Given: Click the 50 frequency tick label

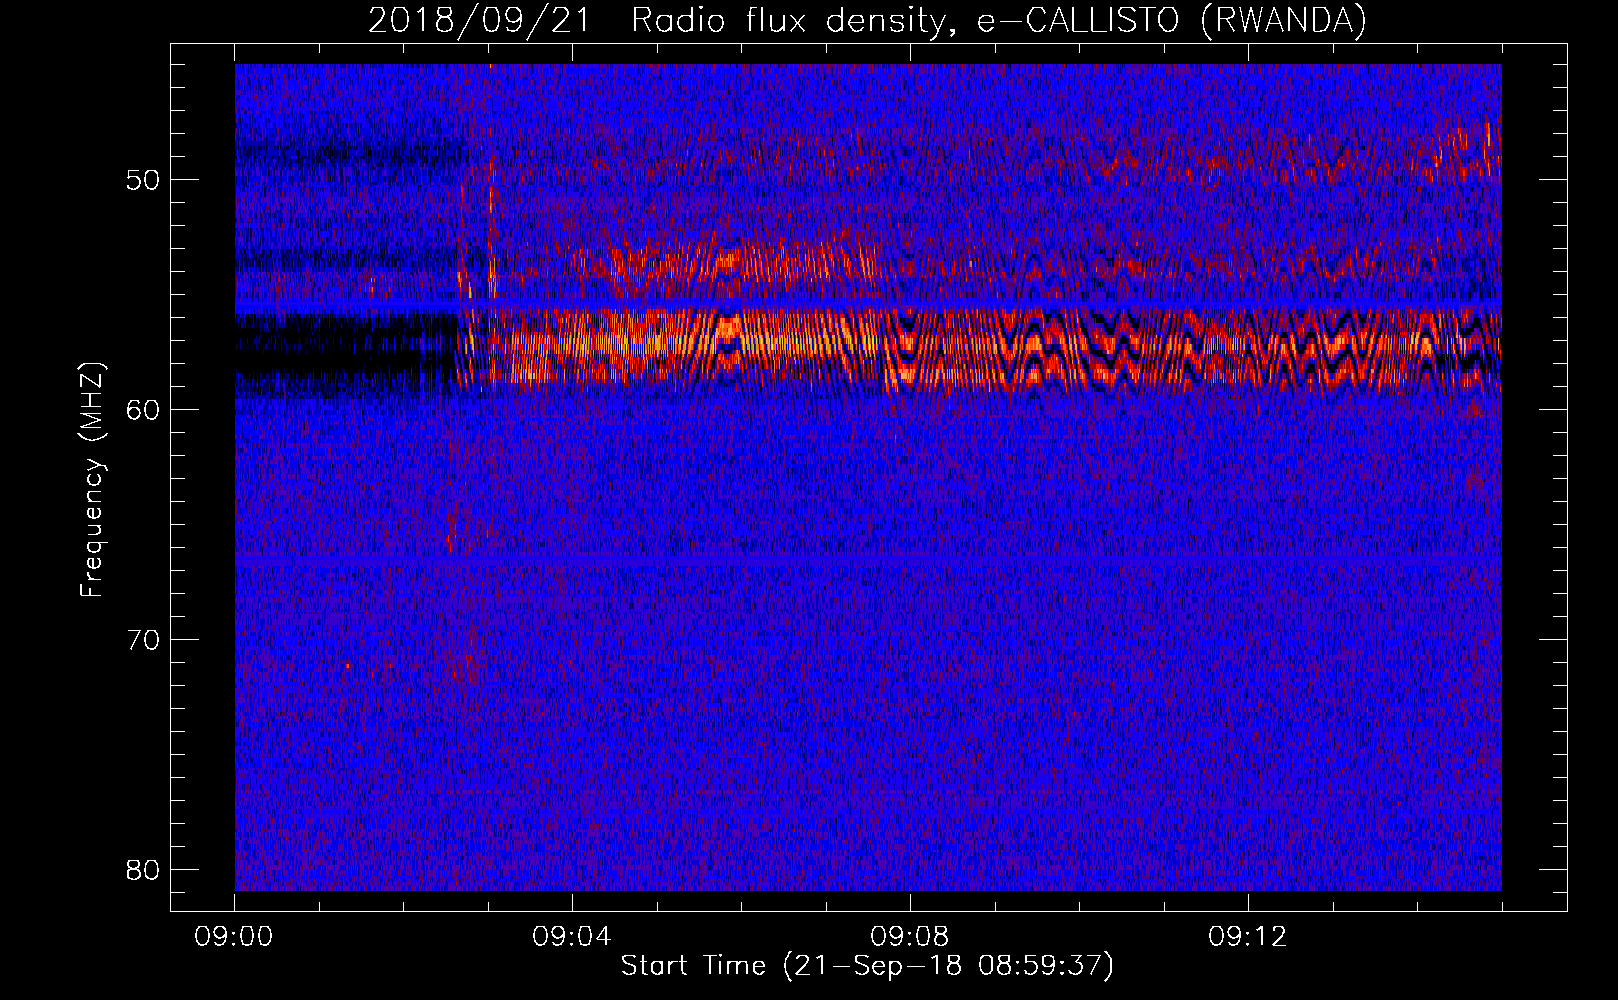Looking at the screenshot, I should point(144,181).
